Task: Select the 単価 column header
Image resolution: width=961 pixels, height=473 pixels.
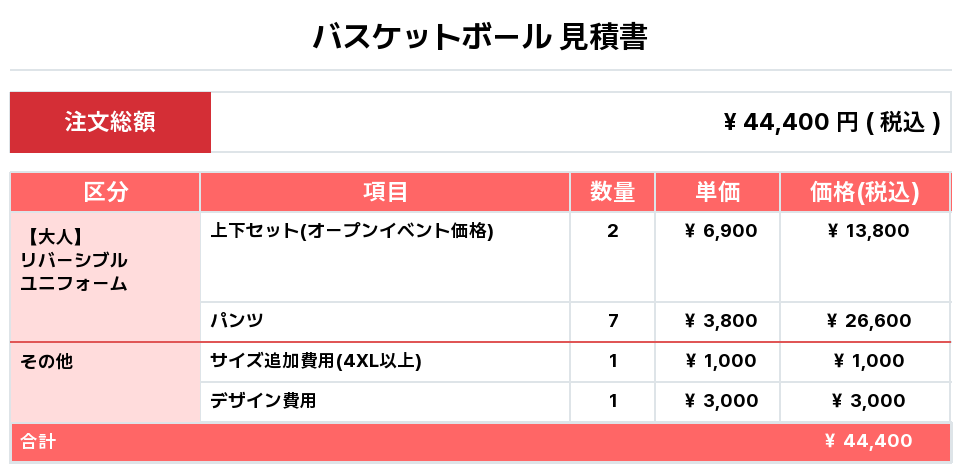Action: point(717,192)
